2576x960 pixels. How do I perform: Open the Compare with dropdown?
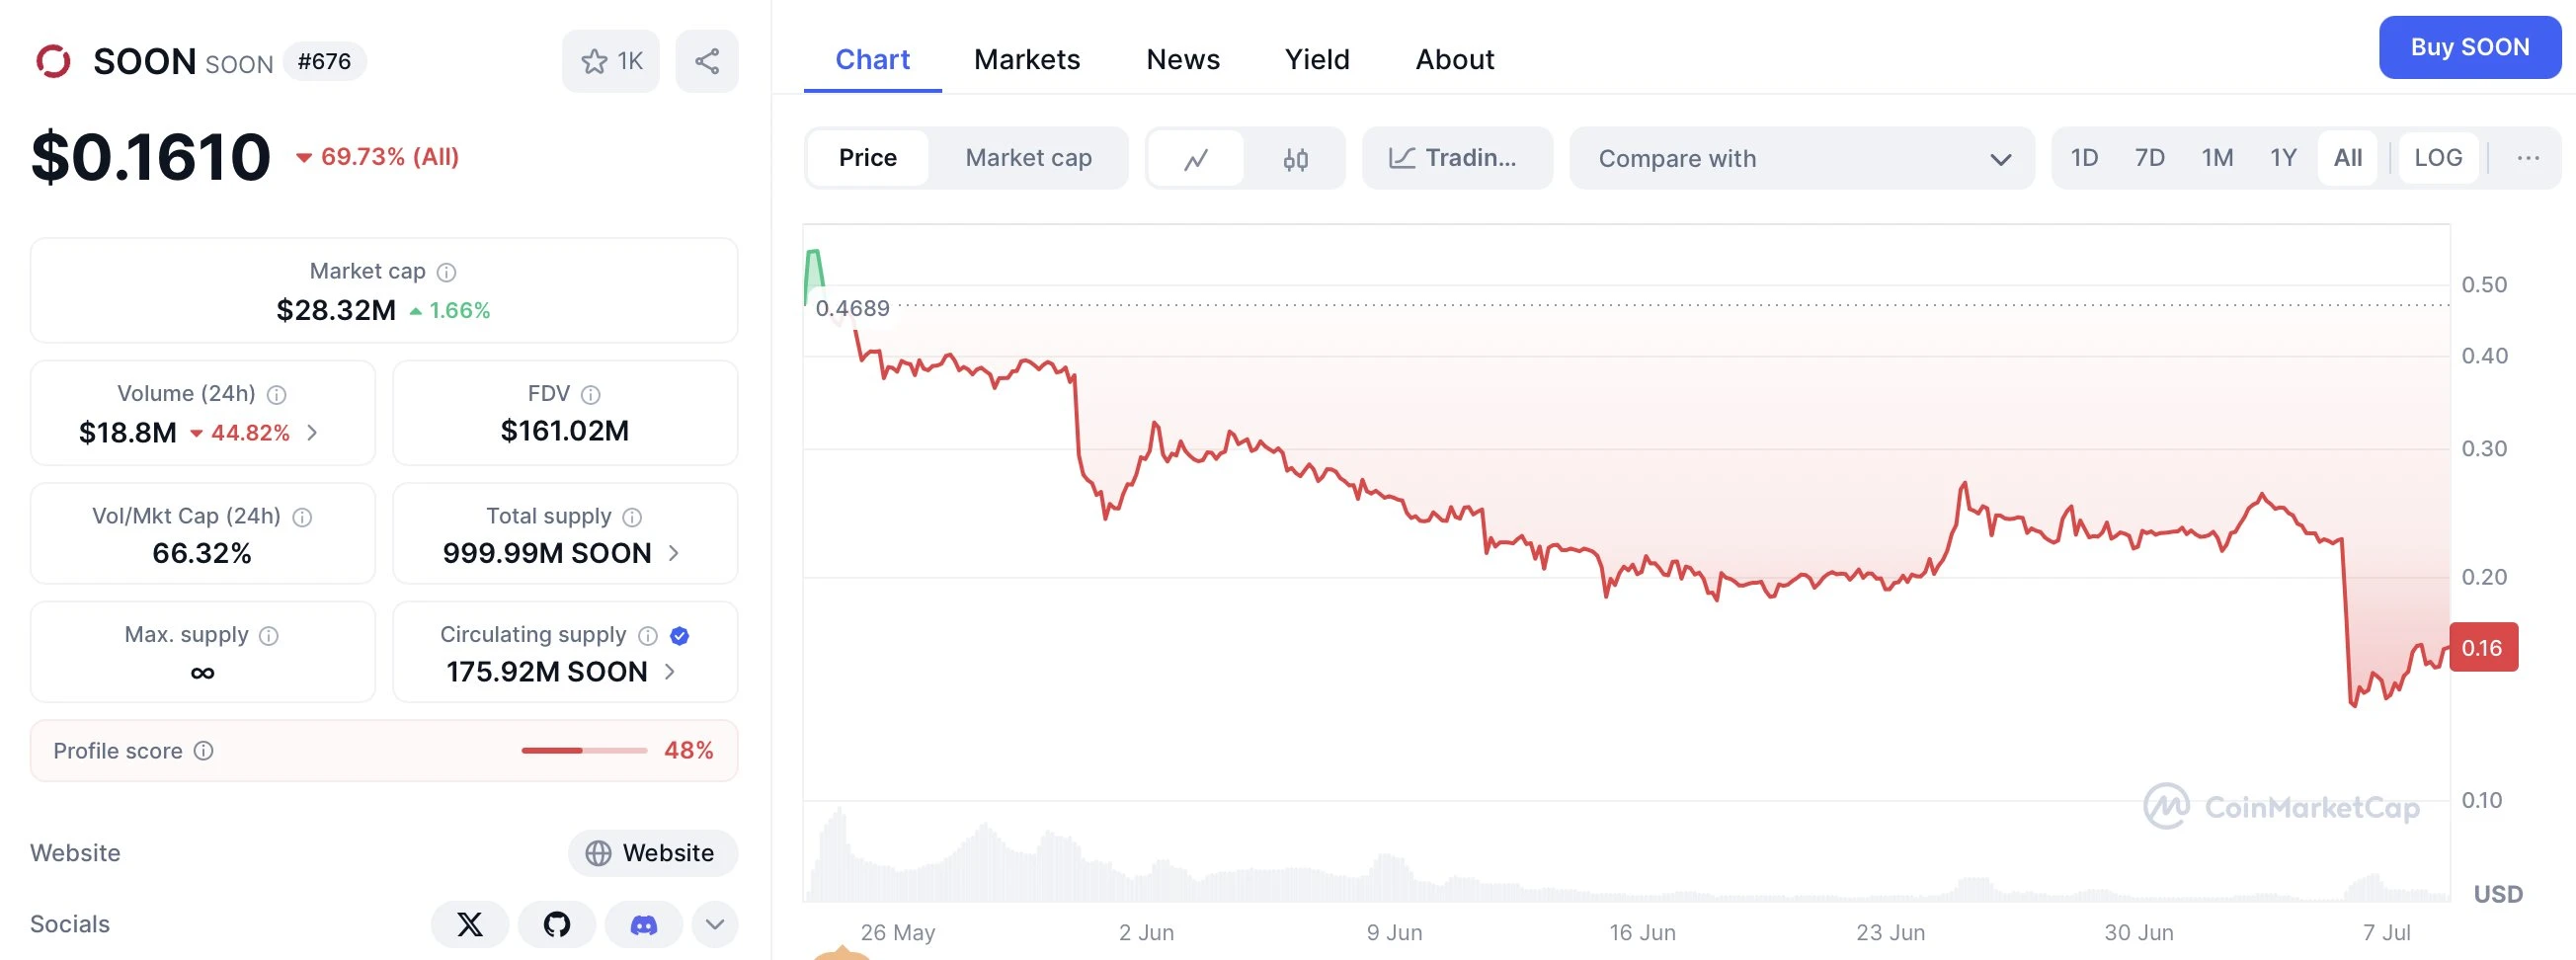pos(1802,158)
